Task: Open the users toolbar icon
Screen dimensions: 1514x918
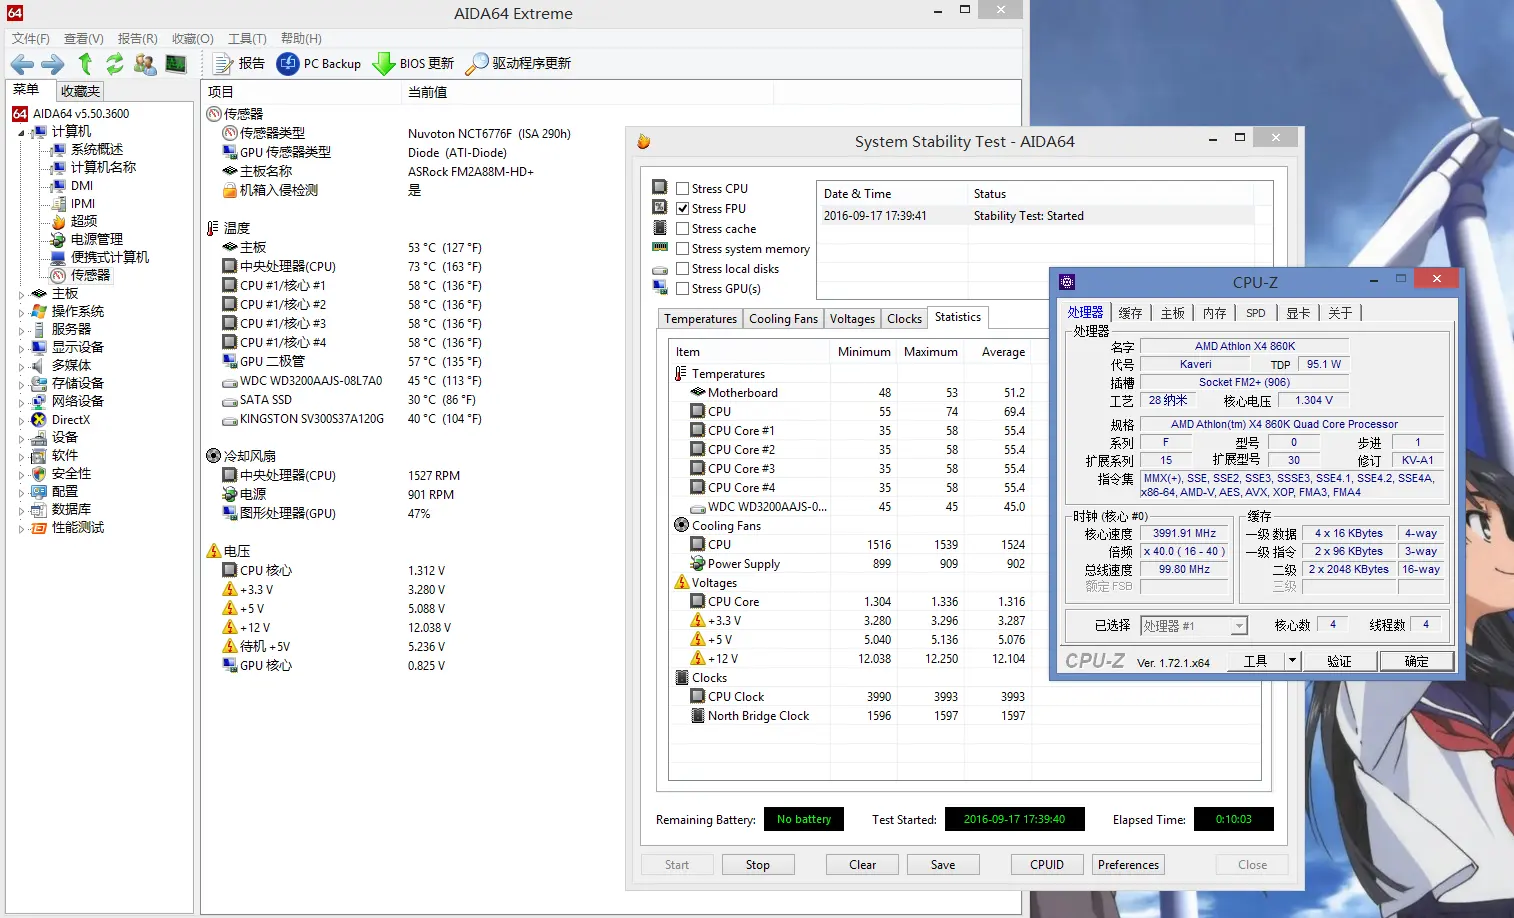Action: (x=145, y=64)
